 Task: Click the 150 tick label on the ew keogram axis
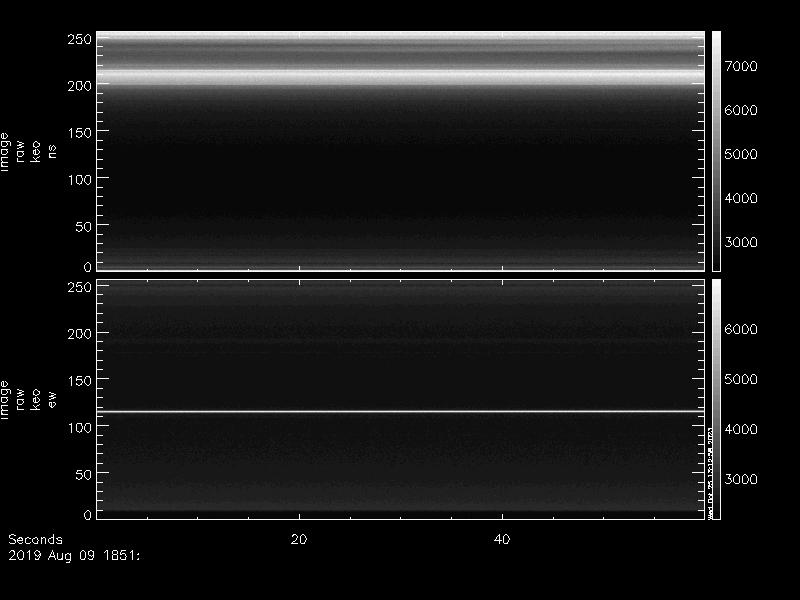80,381
